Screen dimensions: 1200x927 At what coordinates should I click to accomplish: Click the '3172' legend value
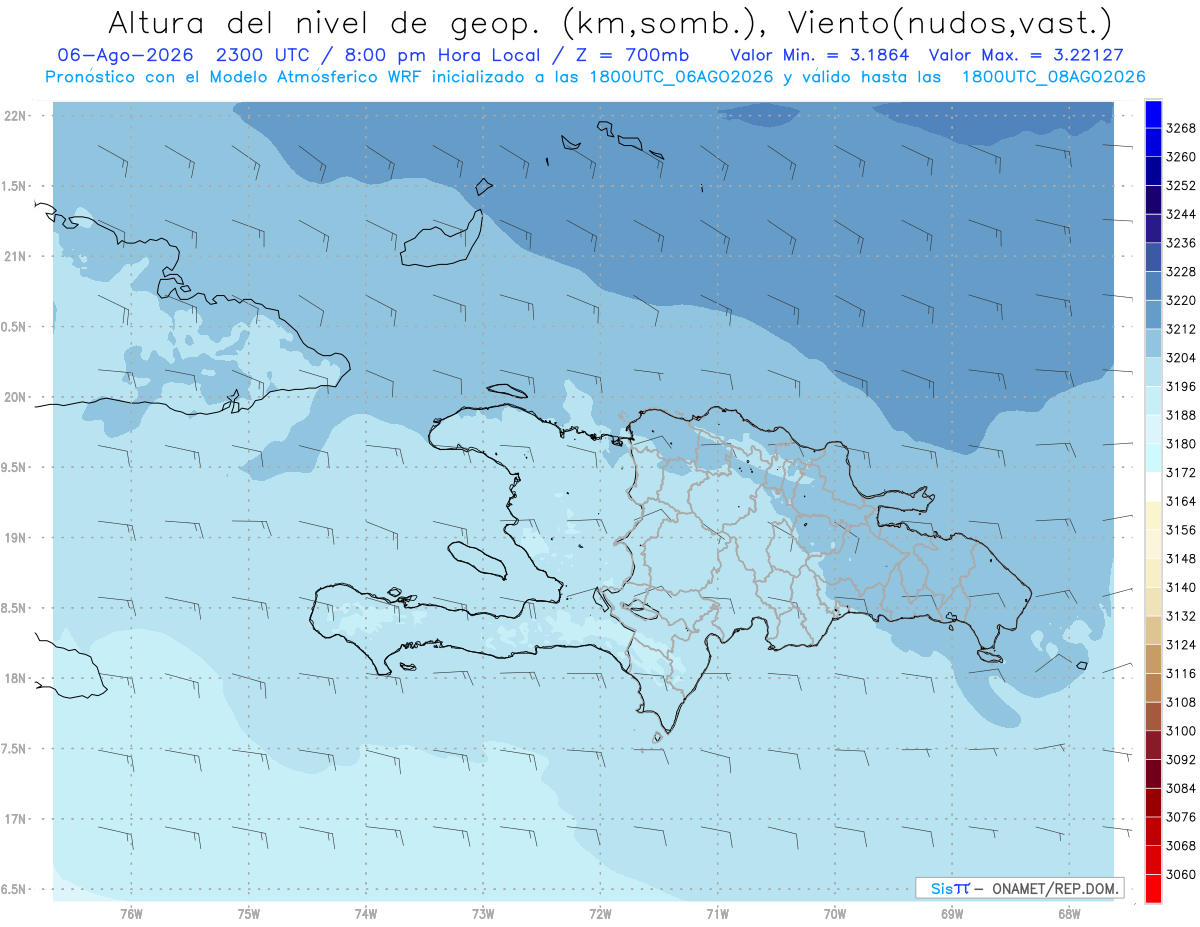pyautogui.click(x=1181, y=472)
